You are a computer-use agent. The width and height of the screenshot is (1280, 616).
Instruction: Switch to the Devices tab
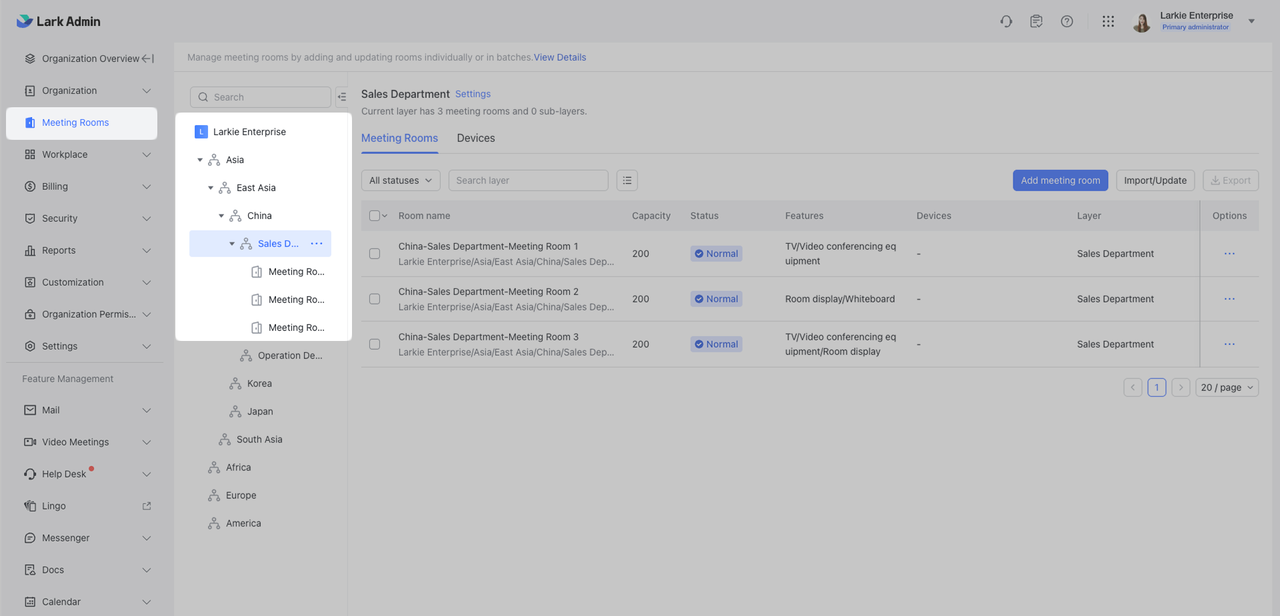[476, 138]
